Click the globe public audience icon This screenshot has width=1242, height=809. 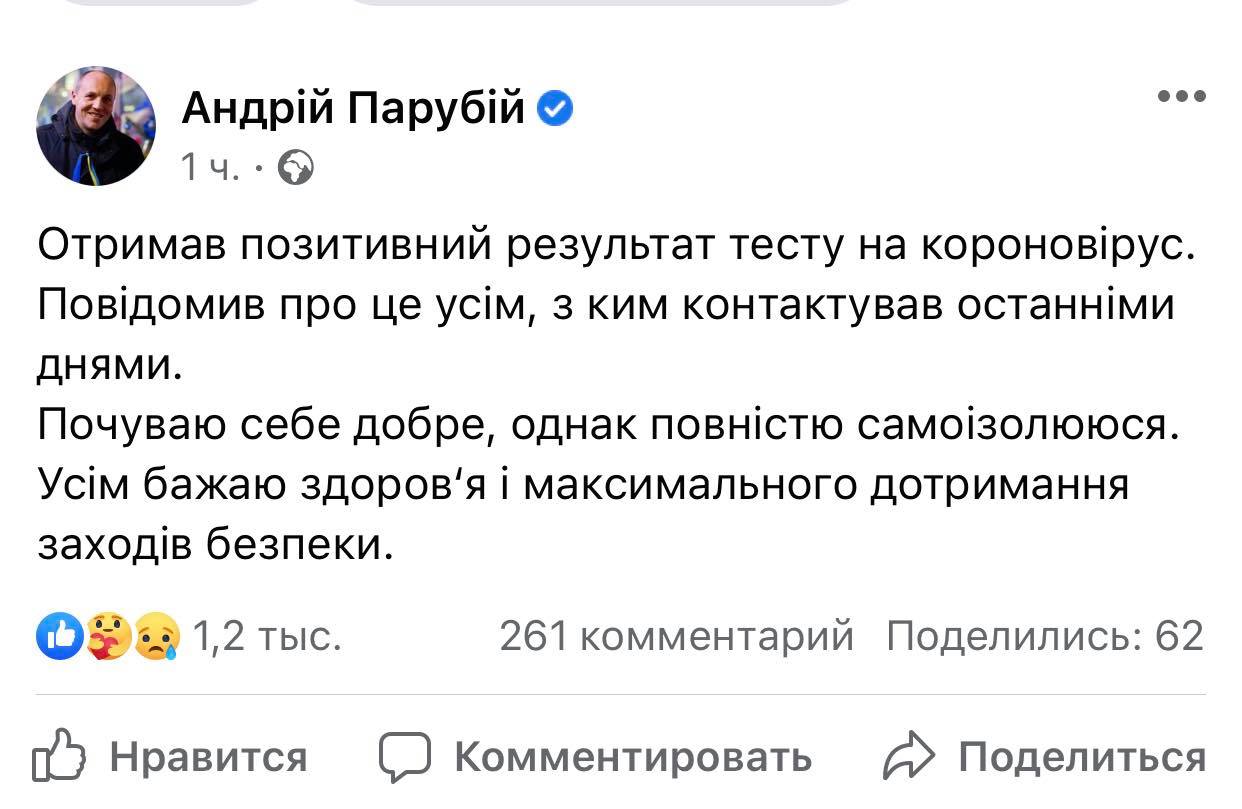coord(295,170)
